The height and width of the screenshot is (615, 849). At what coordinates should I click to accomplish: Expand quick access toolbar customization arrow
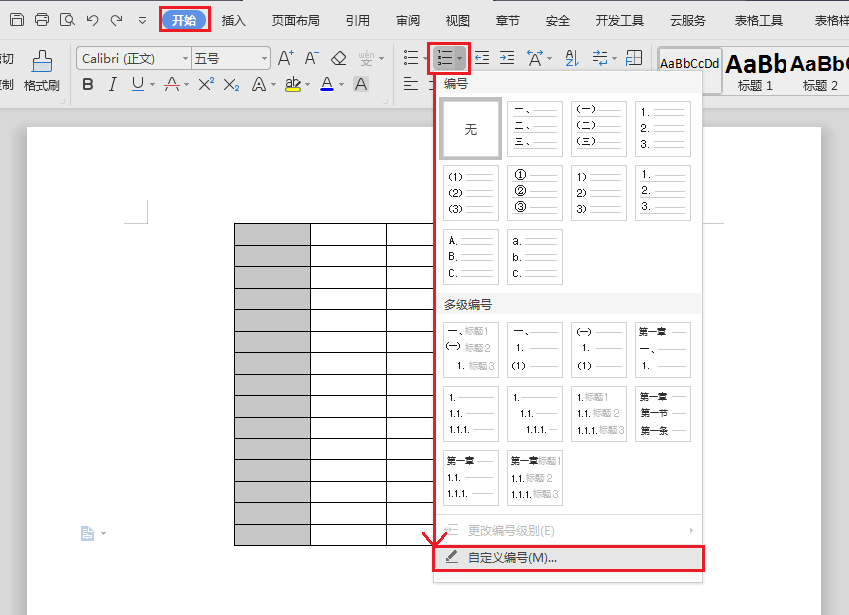142,21
